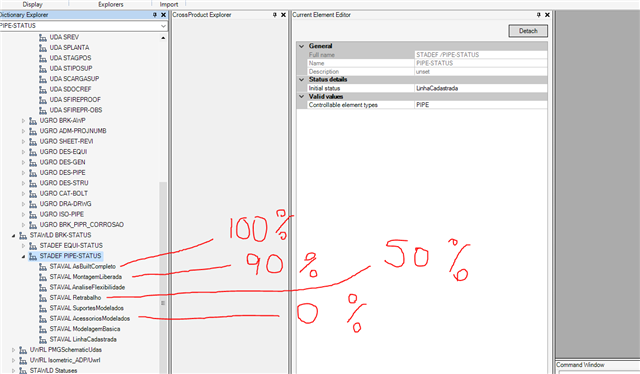Select the STAVAL AsBuiltCompleto node icon

43,267
